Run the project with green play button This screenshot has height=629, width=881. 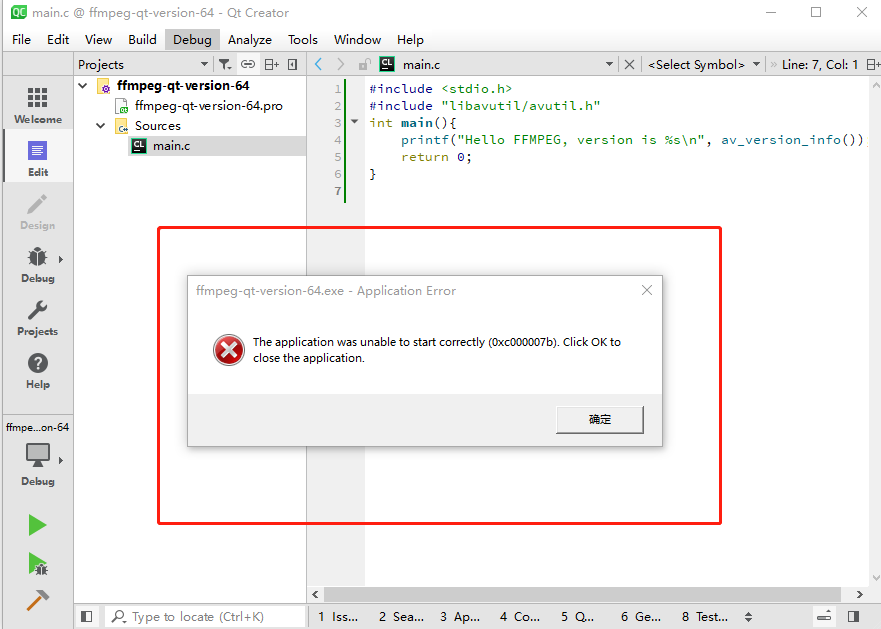point(38,525)
